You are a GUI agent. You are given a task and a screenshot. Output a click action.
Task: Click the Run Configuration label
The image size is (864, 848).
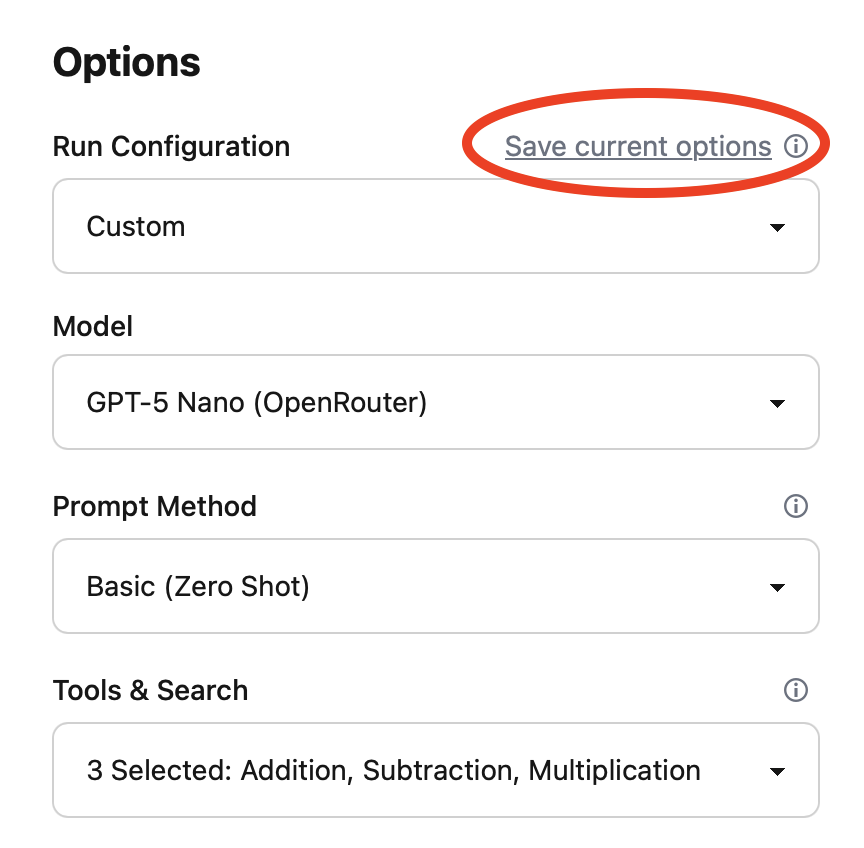point(171,147)
